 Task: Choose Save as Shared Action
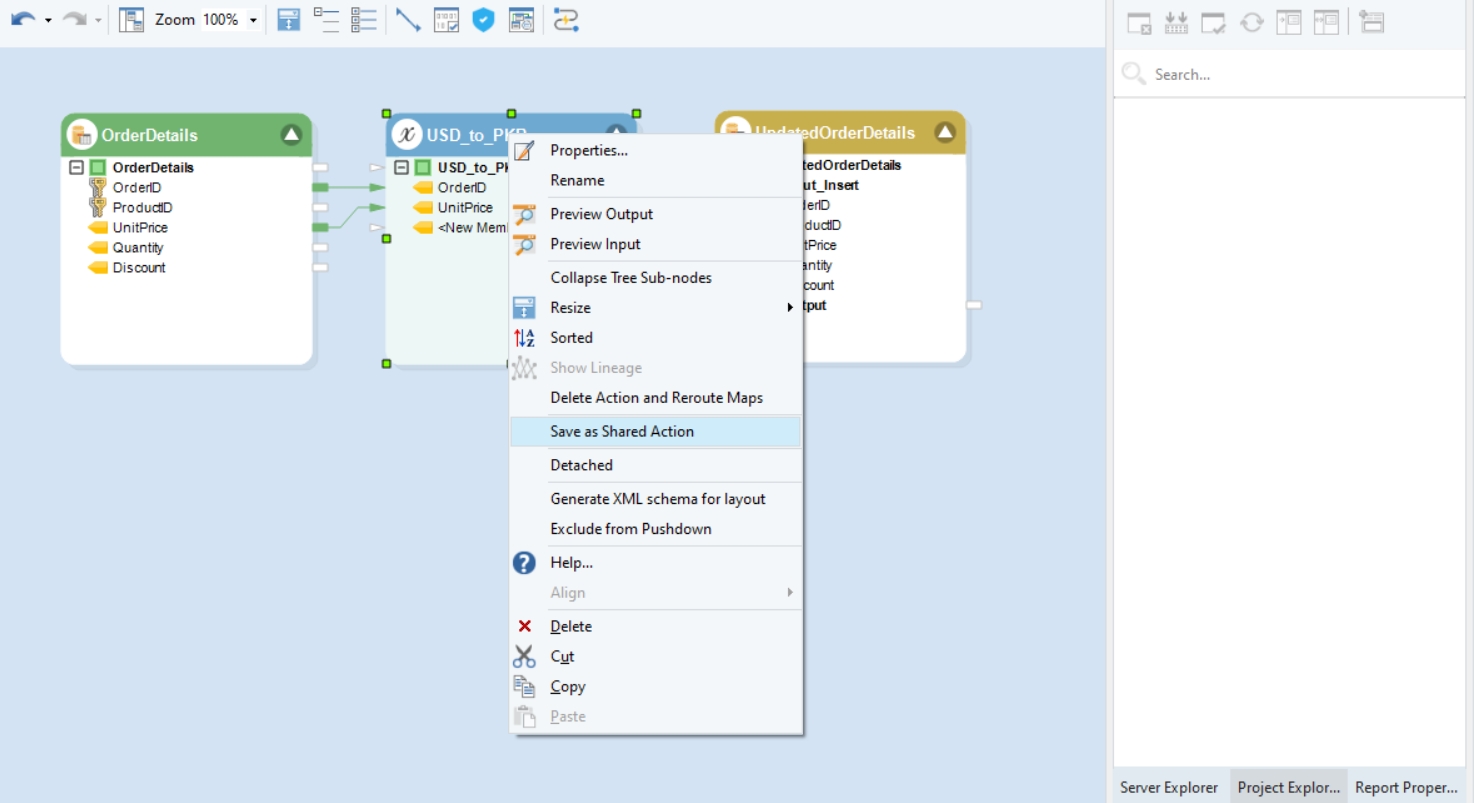(622, 432)
